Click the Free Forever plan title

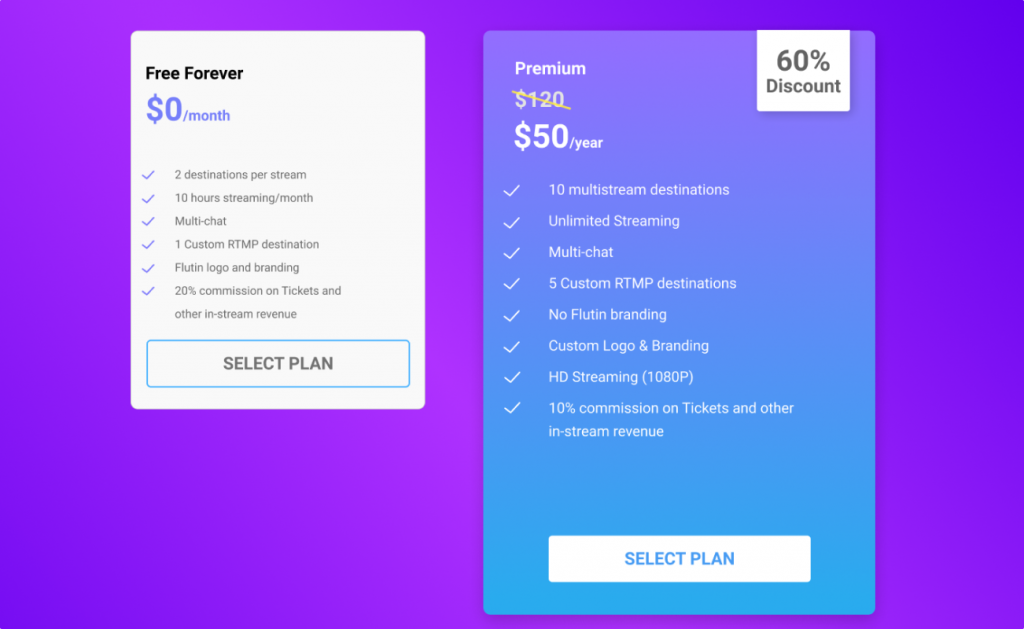194,73
